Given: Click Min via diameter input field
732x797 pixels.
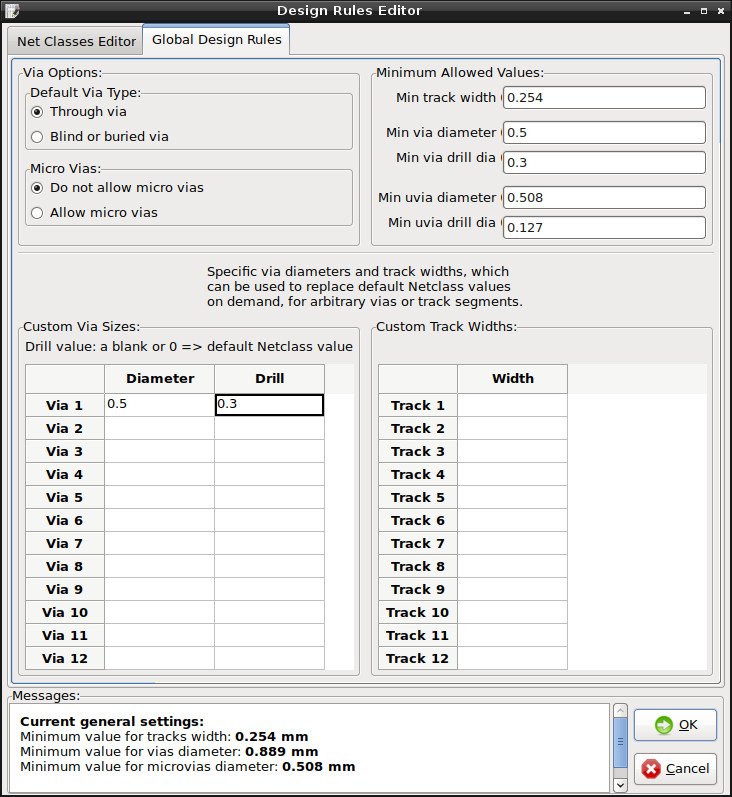Looking at the screenshot, I should pyautogui.click(x=604, y=132).
